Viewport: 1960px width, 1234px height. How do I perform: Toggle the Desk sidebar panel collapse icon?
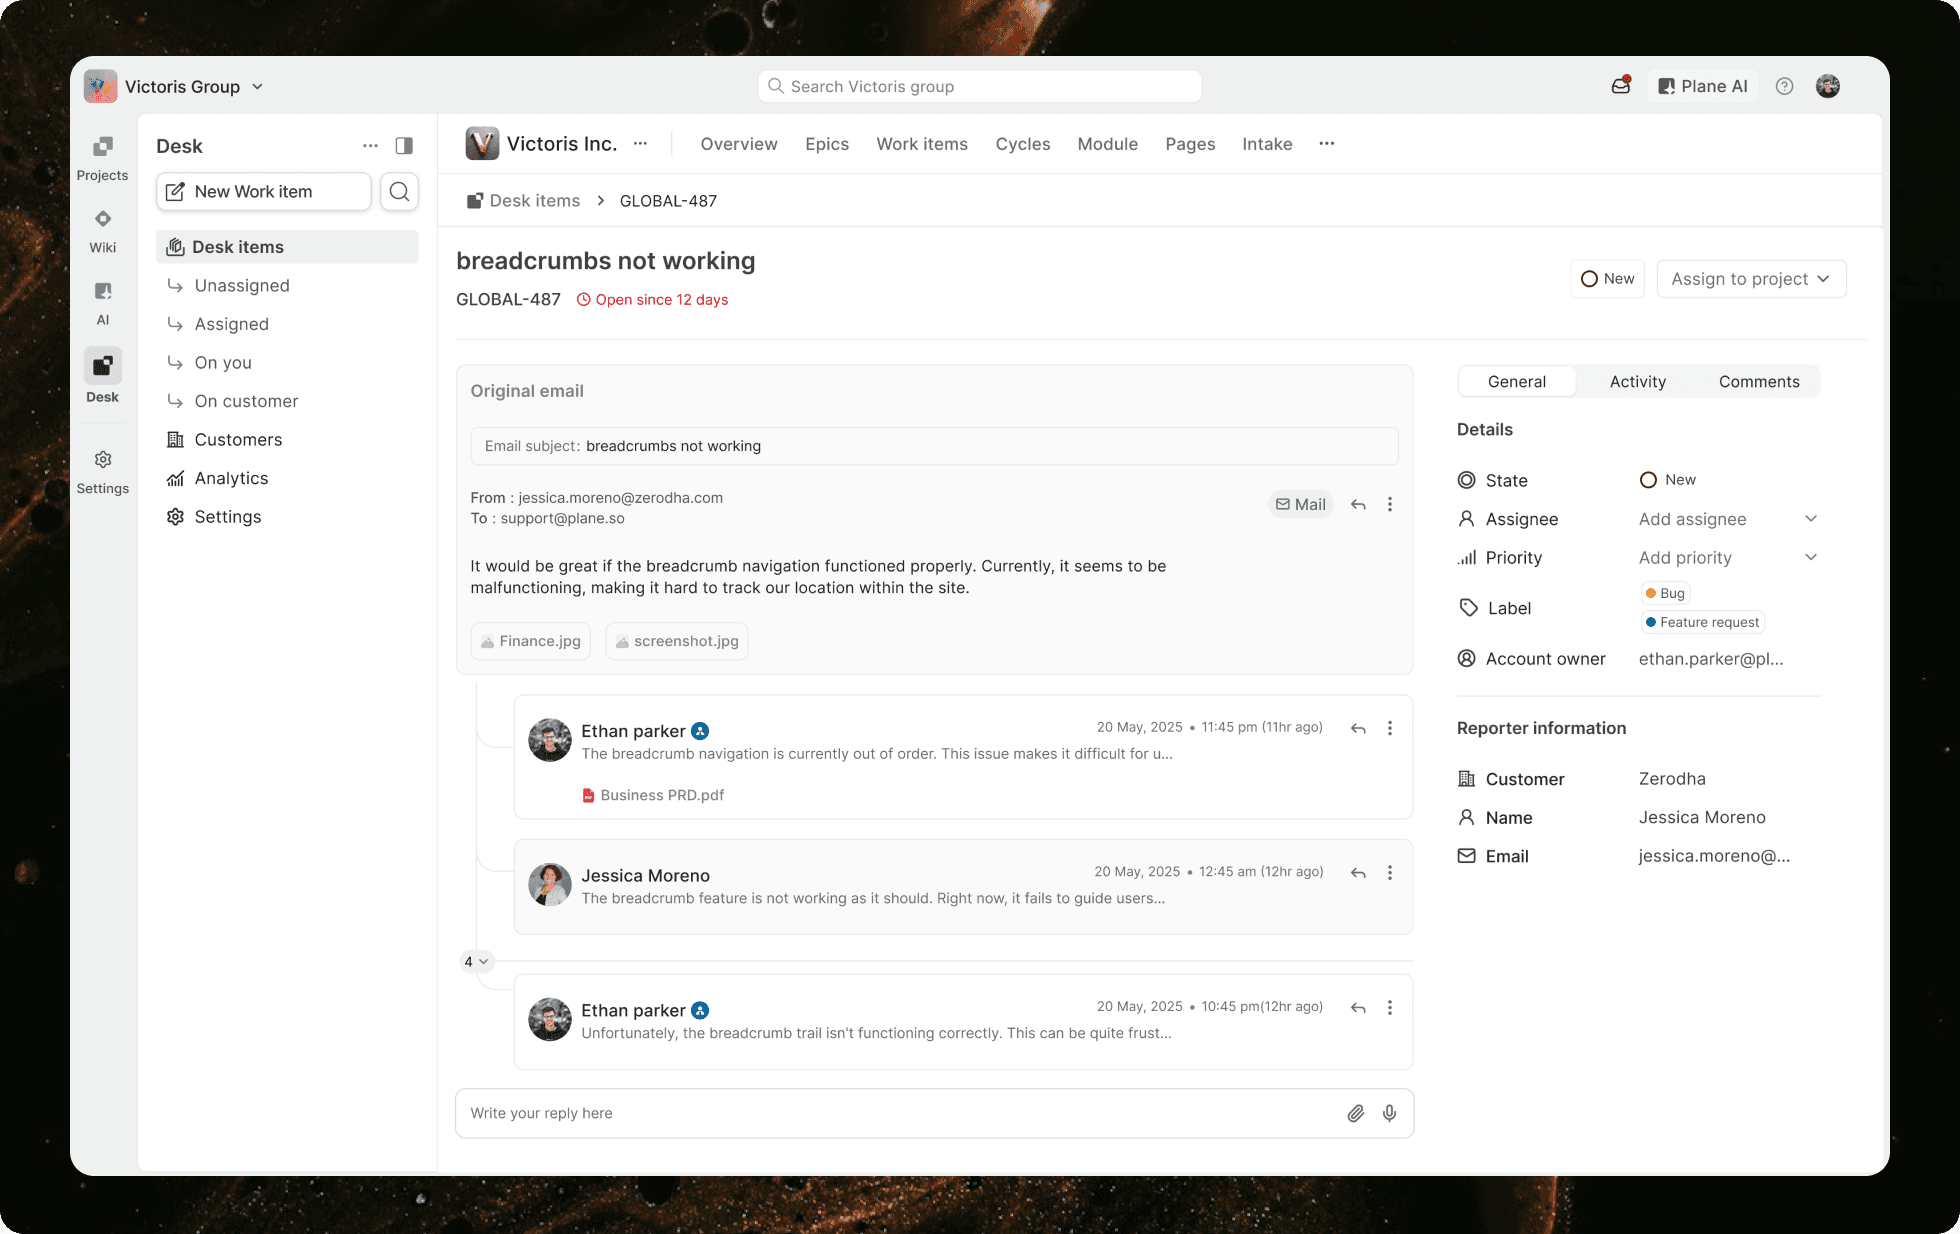click(x=404, y=146)
